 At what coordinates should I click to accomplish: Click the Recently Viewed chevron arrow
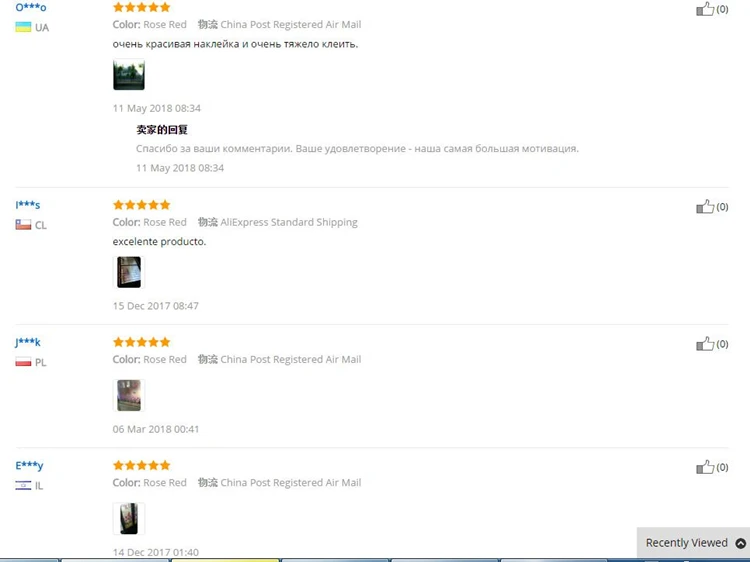tap(740, 543)
